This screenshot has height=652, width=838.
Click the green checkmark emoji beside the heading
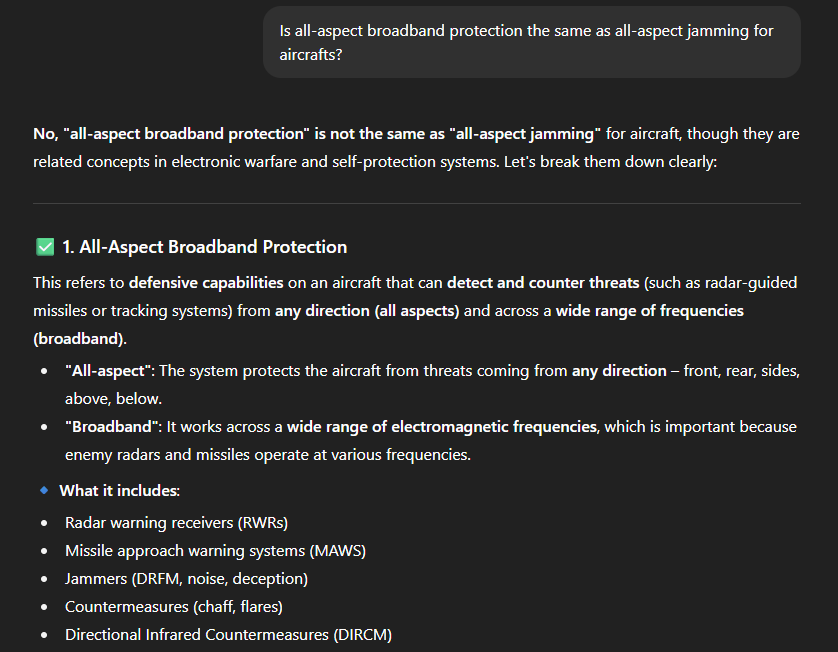click(x=44, y=247)
